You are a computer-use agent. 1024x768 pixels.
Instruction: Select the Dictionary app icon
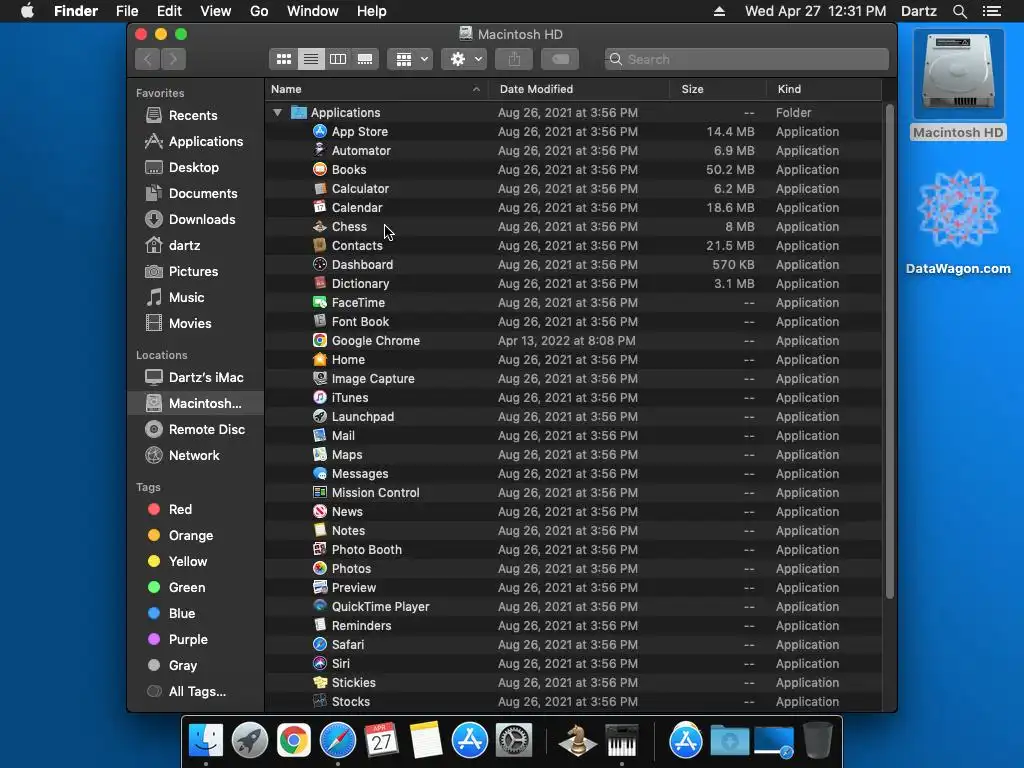point(319,283)
